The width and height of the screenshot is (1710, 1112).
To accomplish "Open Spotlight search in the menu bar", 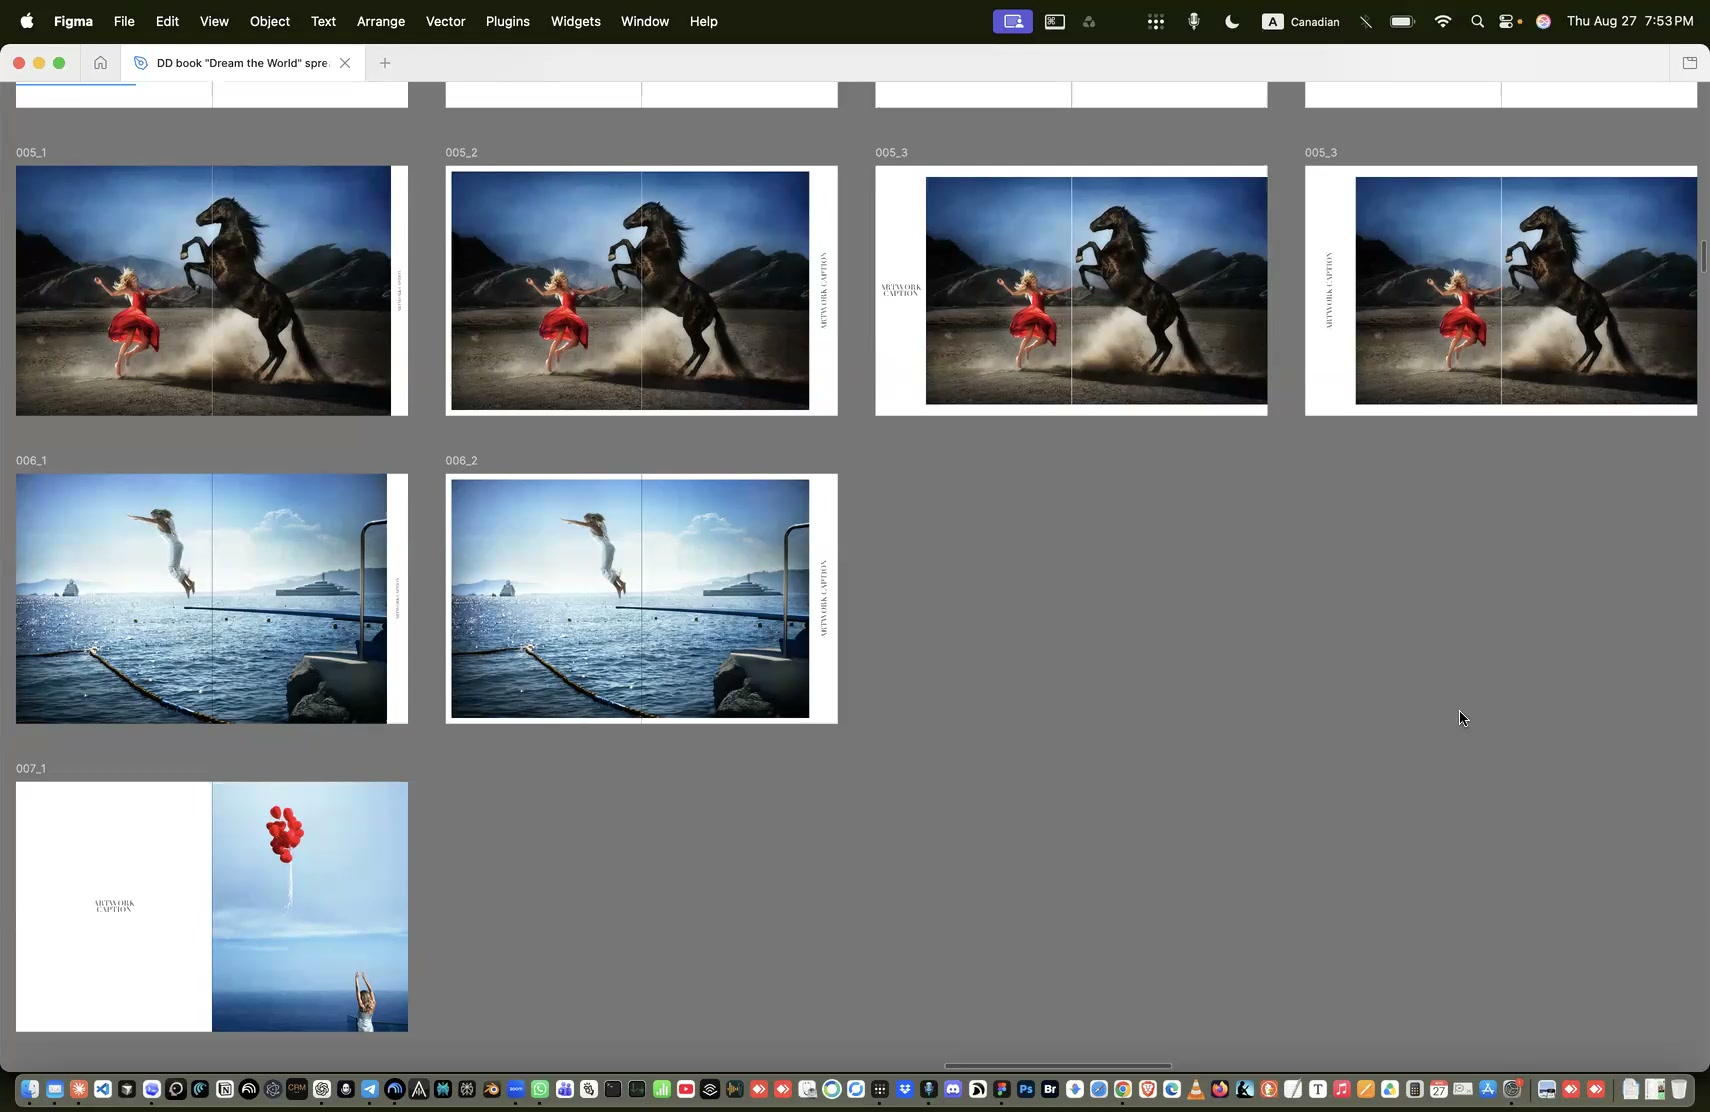I will (1477, 21).
